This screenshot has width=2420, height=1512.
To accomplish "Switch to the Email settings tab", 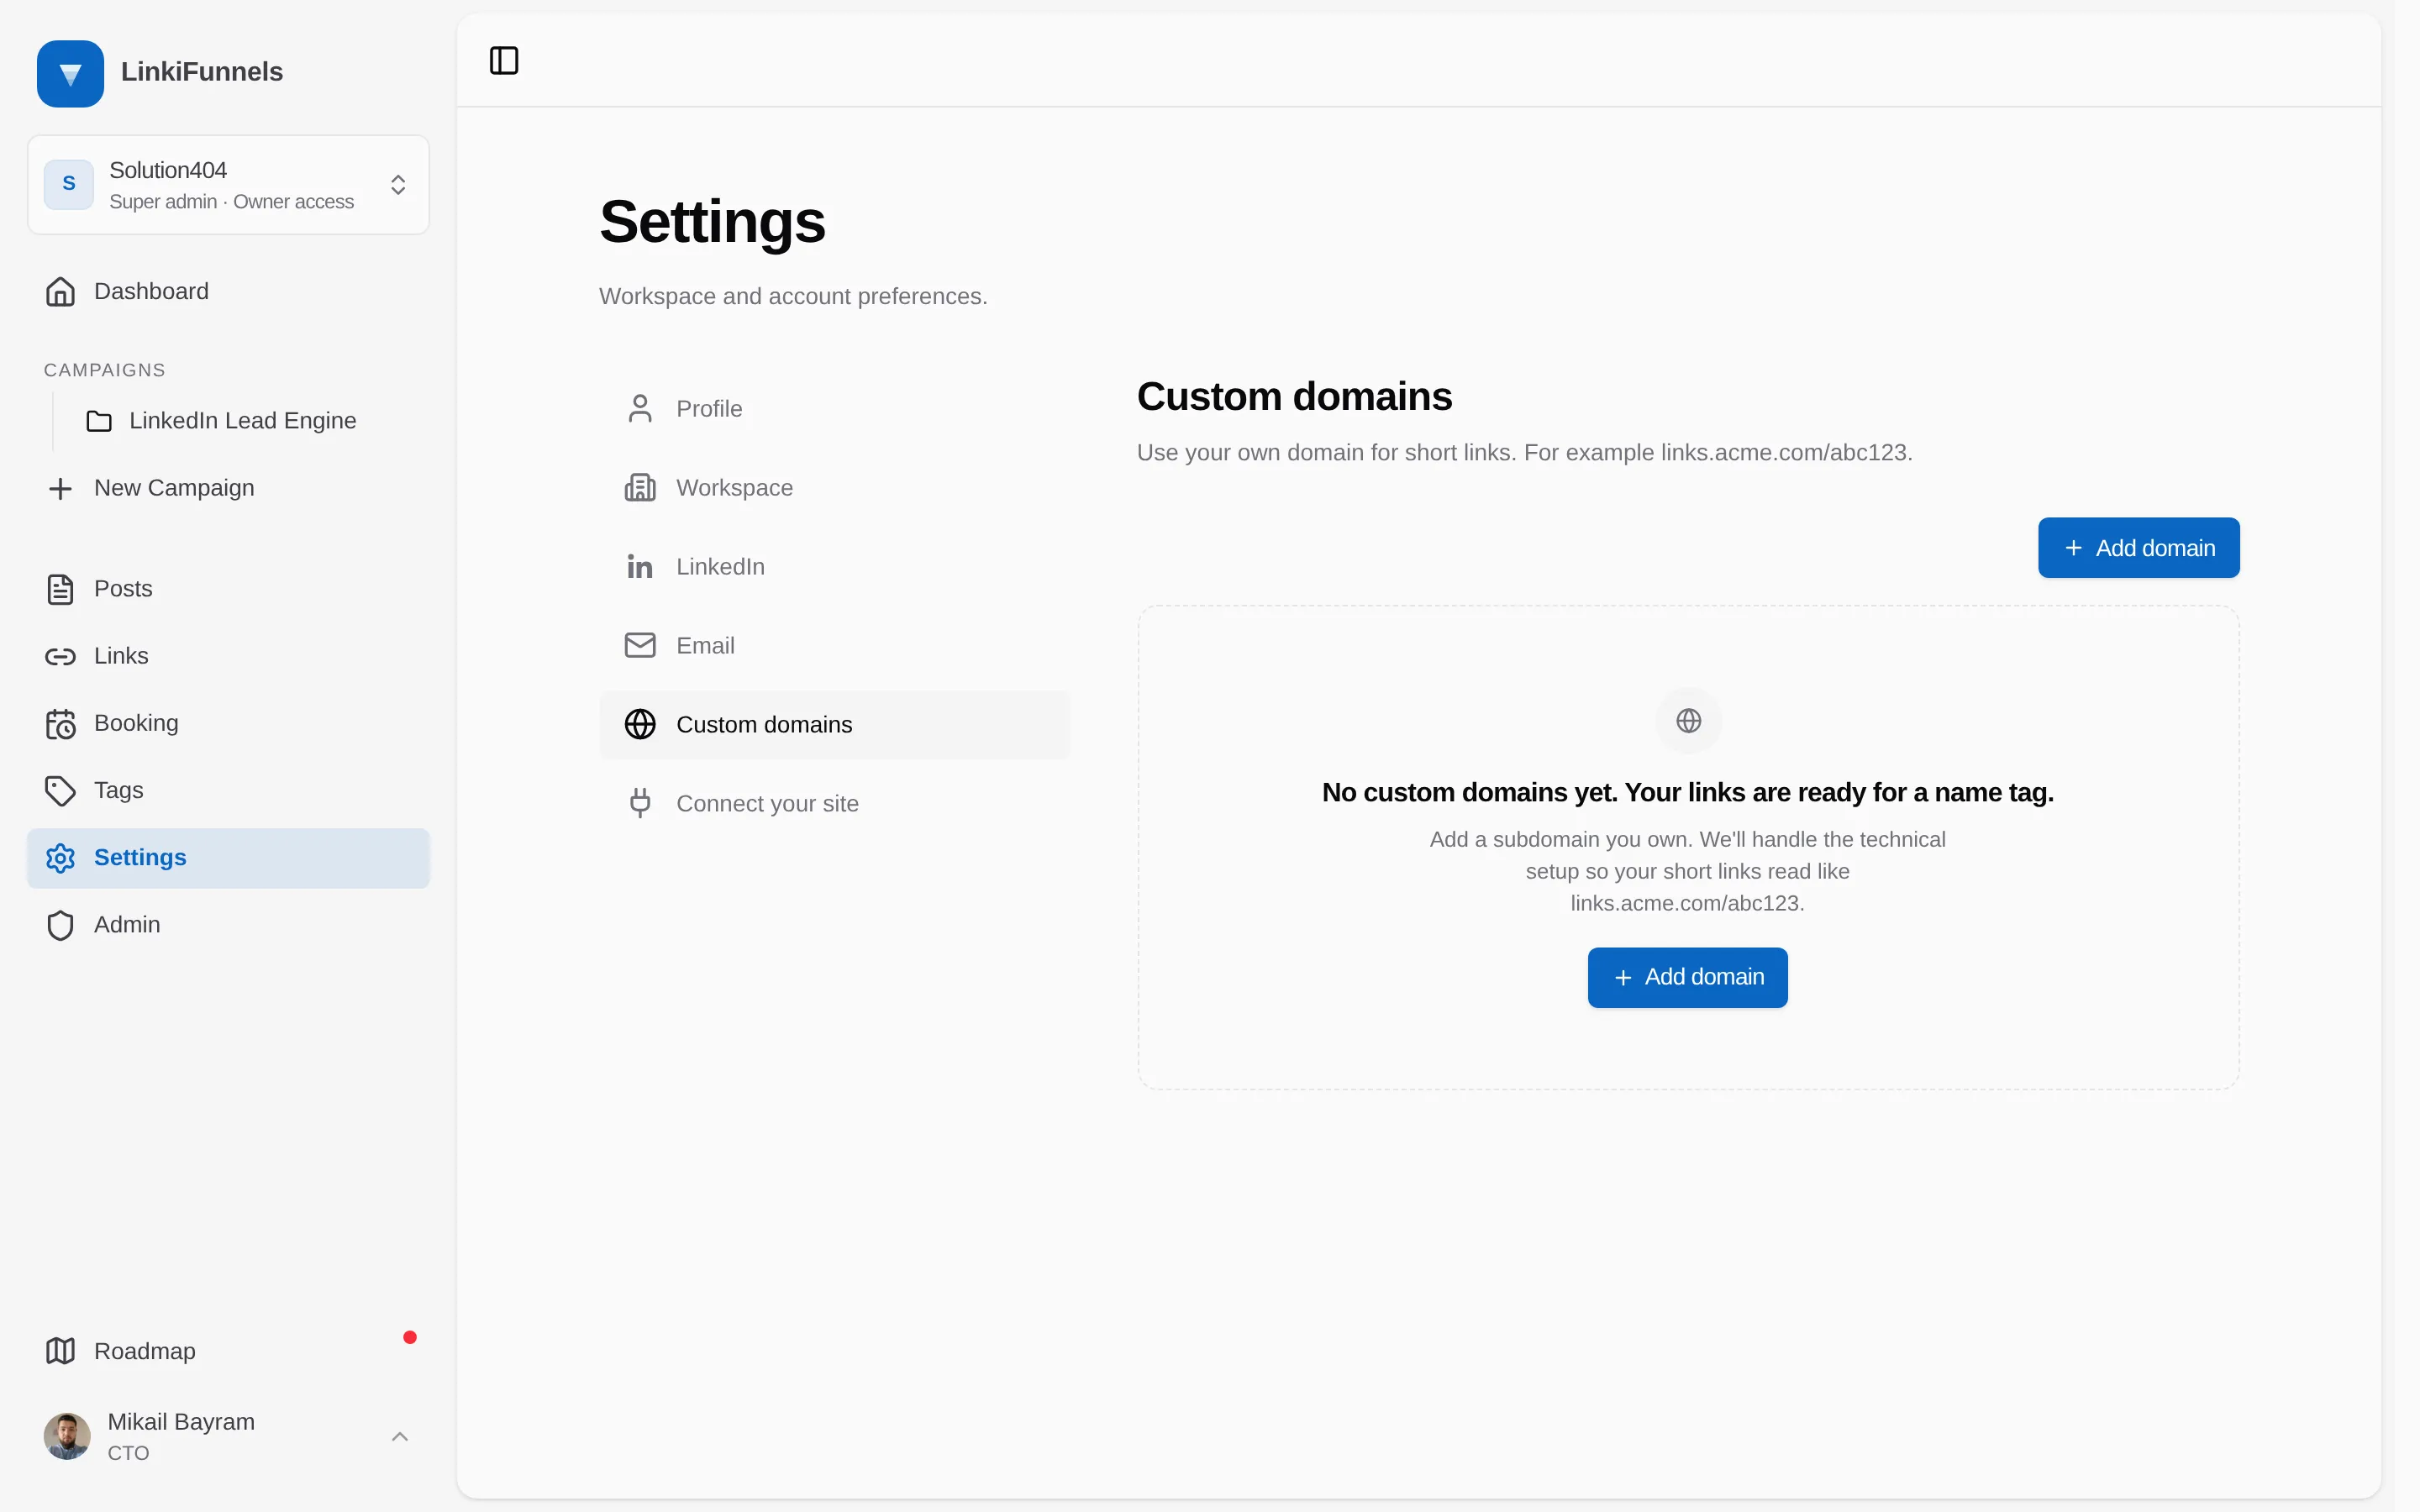I will point(834,645).
